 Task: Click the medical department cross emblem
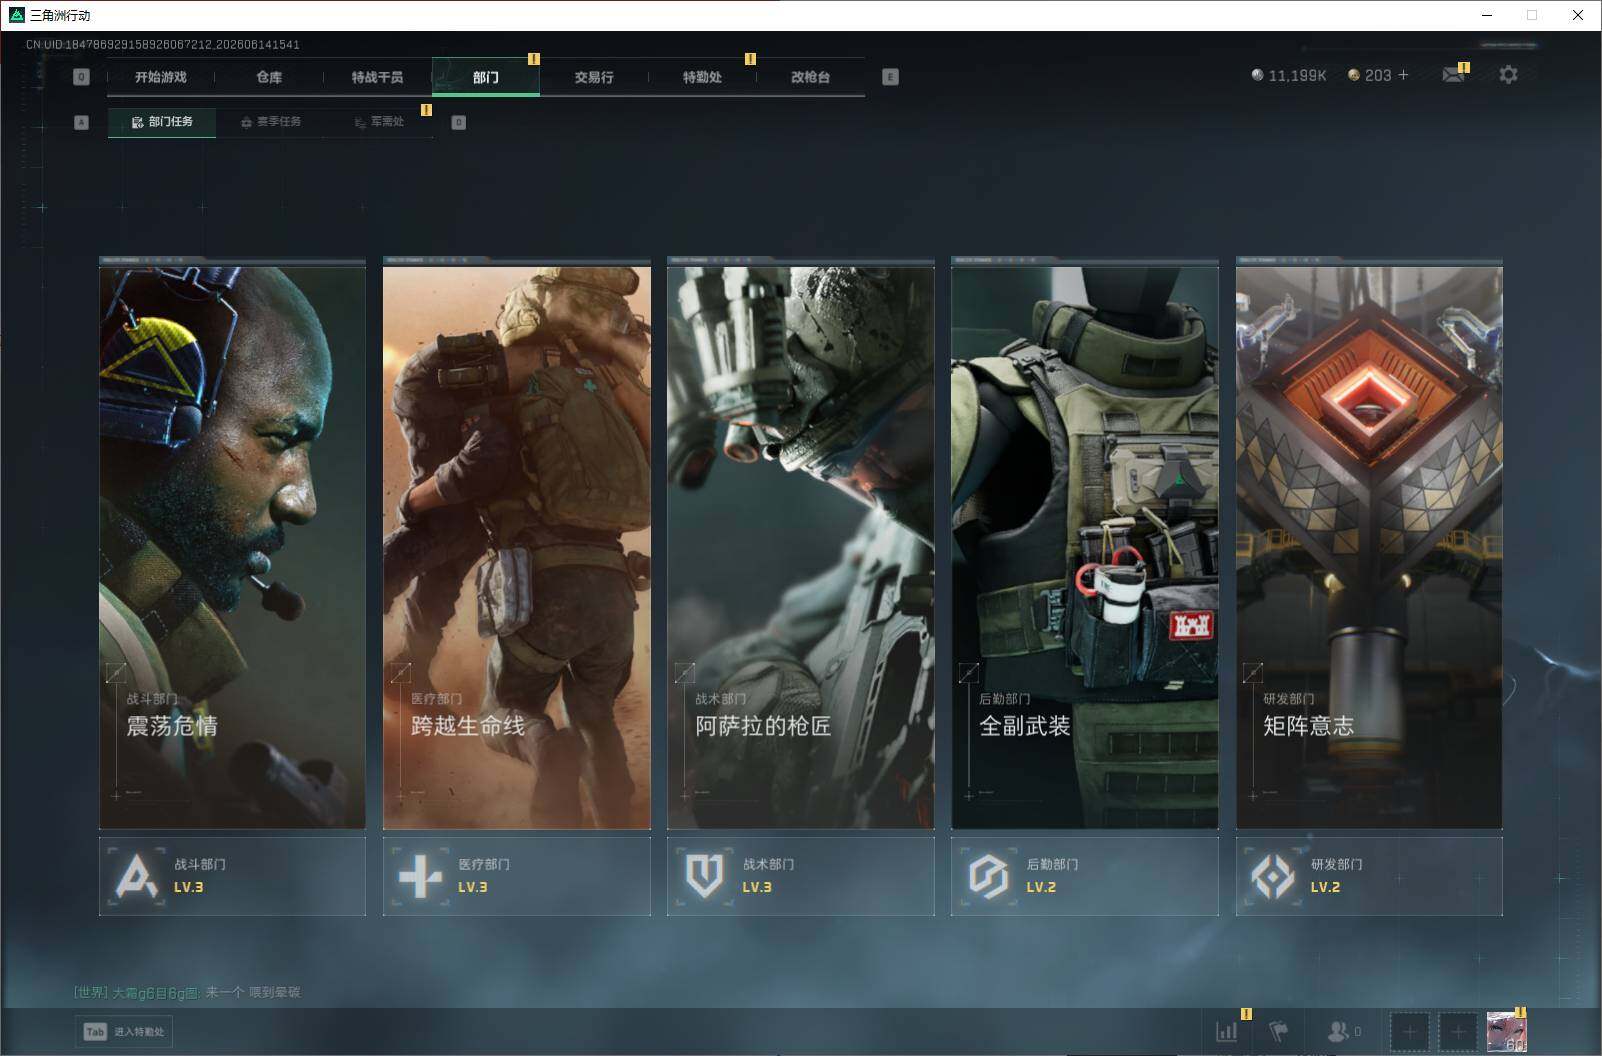420,877
